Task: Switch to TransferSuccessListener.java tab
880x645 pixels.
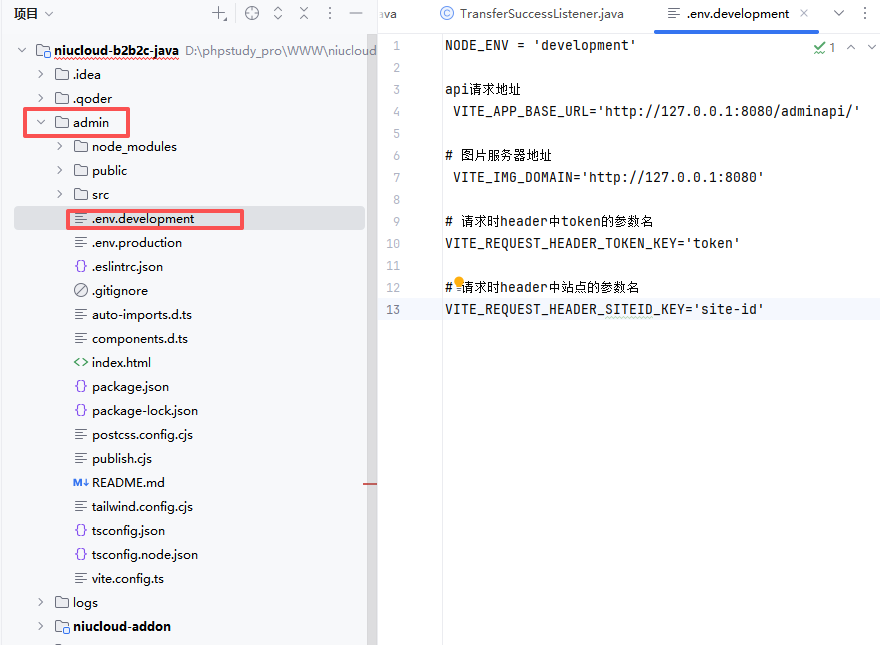Action: [540, 14]
